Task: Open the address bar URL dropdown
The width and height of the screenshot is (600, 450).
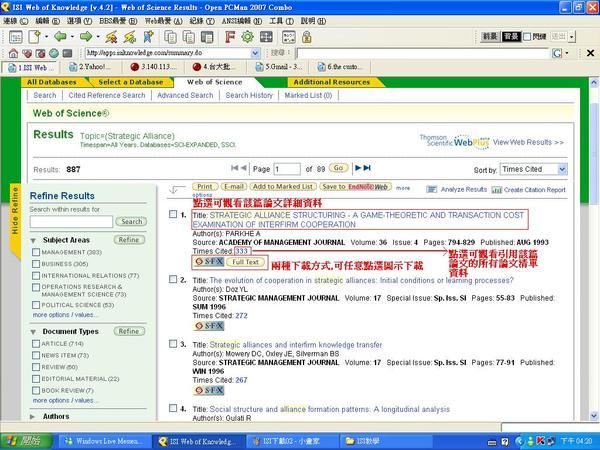Action: pyautogui.click(x=255, y=53)
